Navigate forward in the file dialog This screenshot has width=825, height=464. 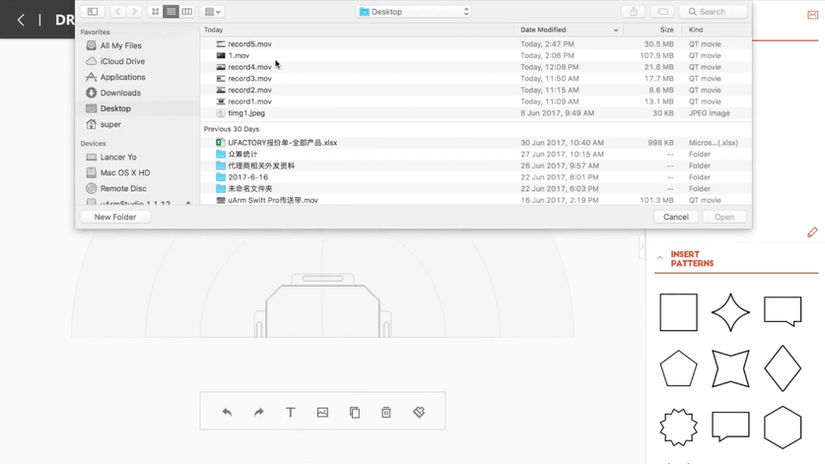134,12
